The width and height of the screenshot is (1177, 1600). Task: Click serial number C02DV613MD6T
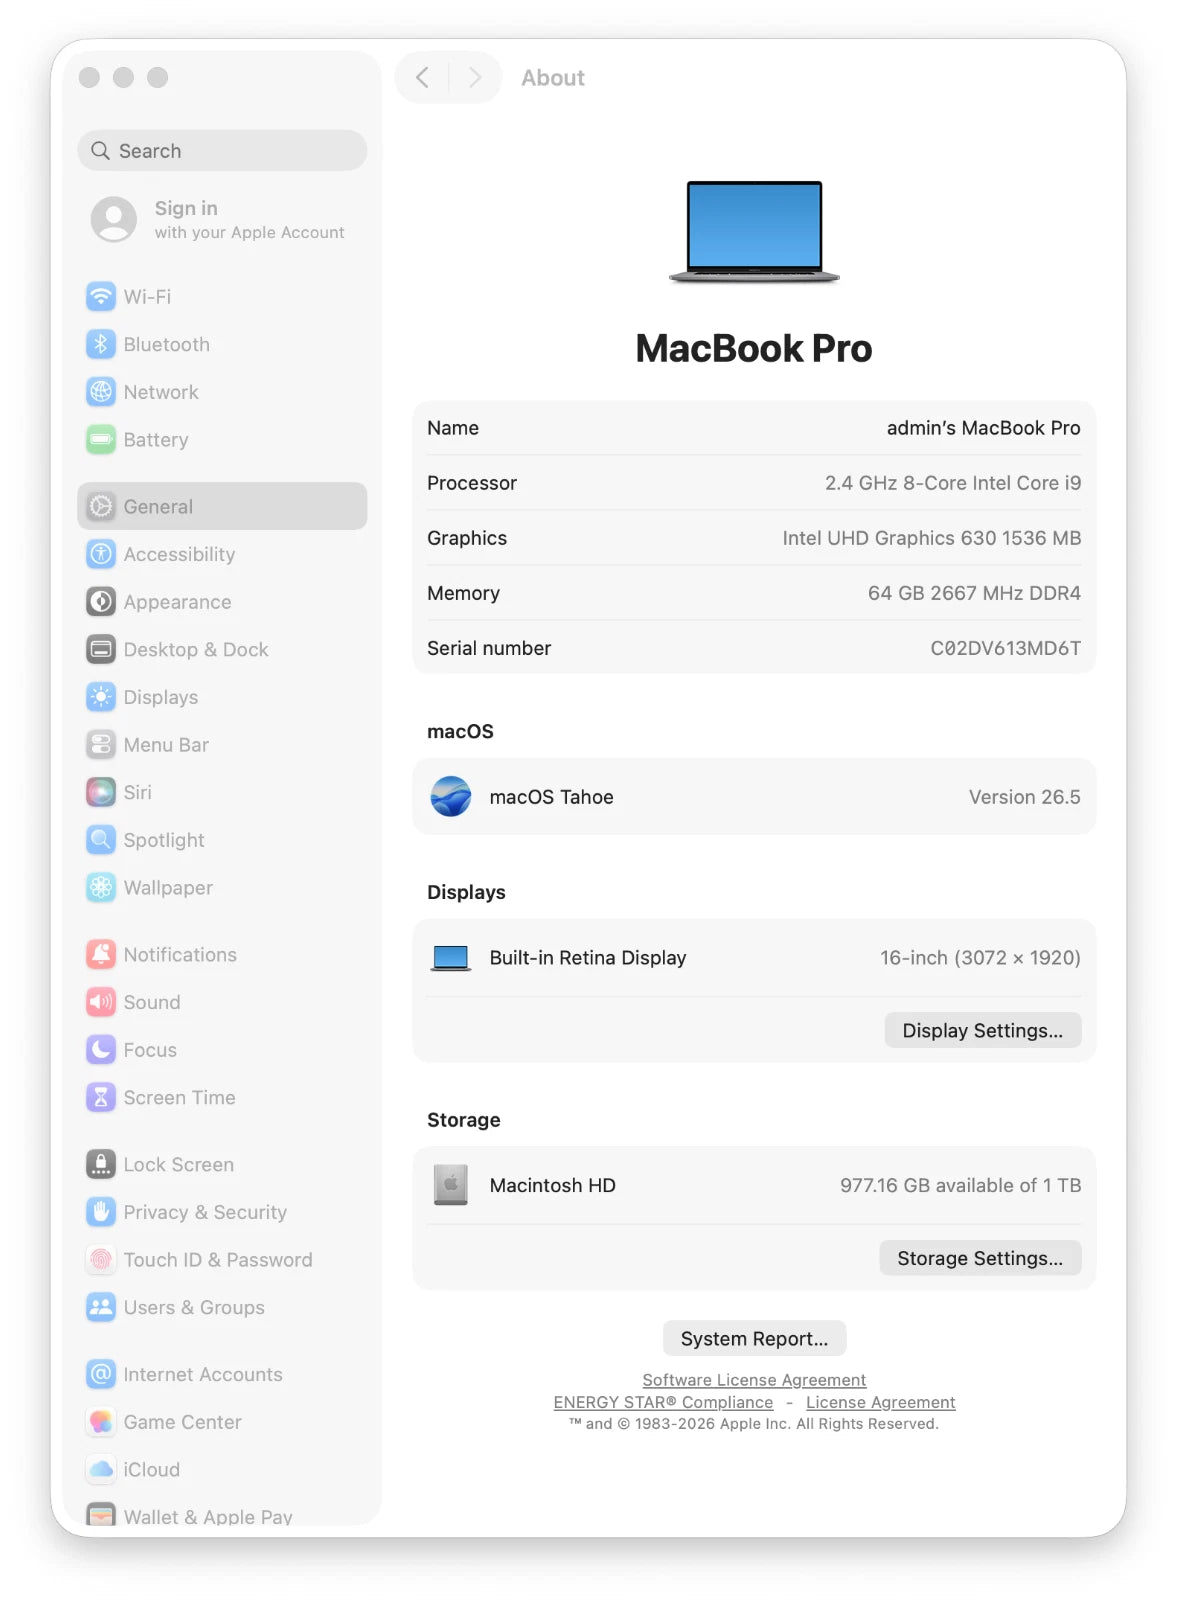pos(1006,648)
